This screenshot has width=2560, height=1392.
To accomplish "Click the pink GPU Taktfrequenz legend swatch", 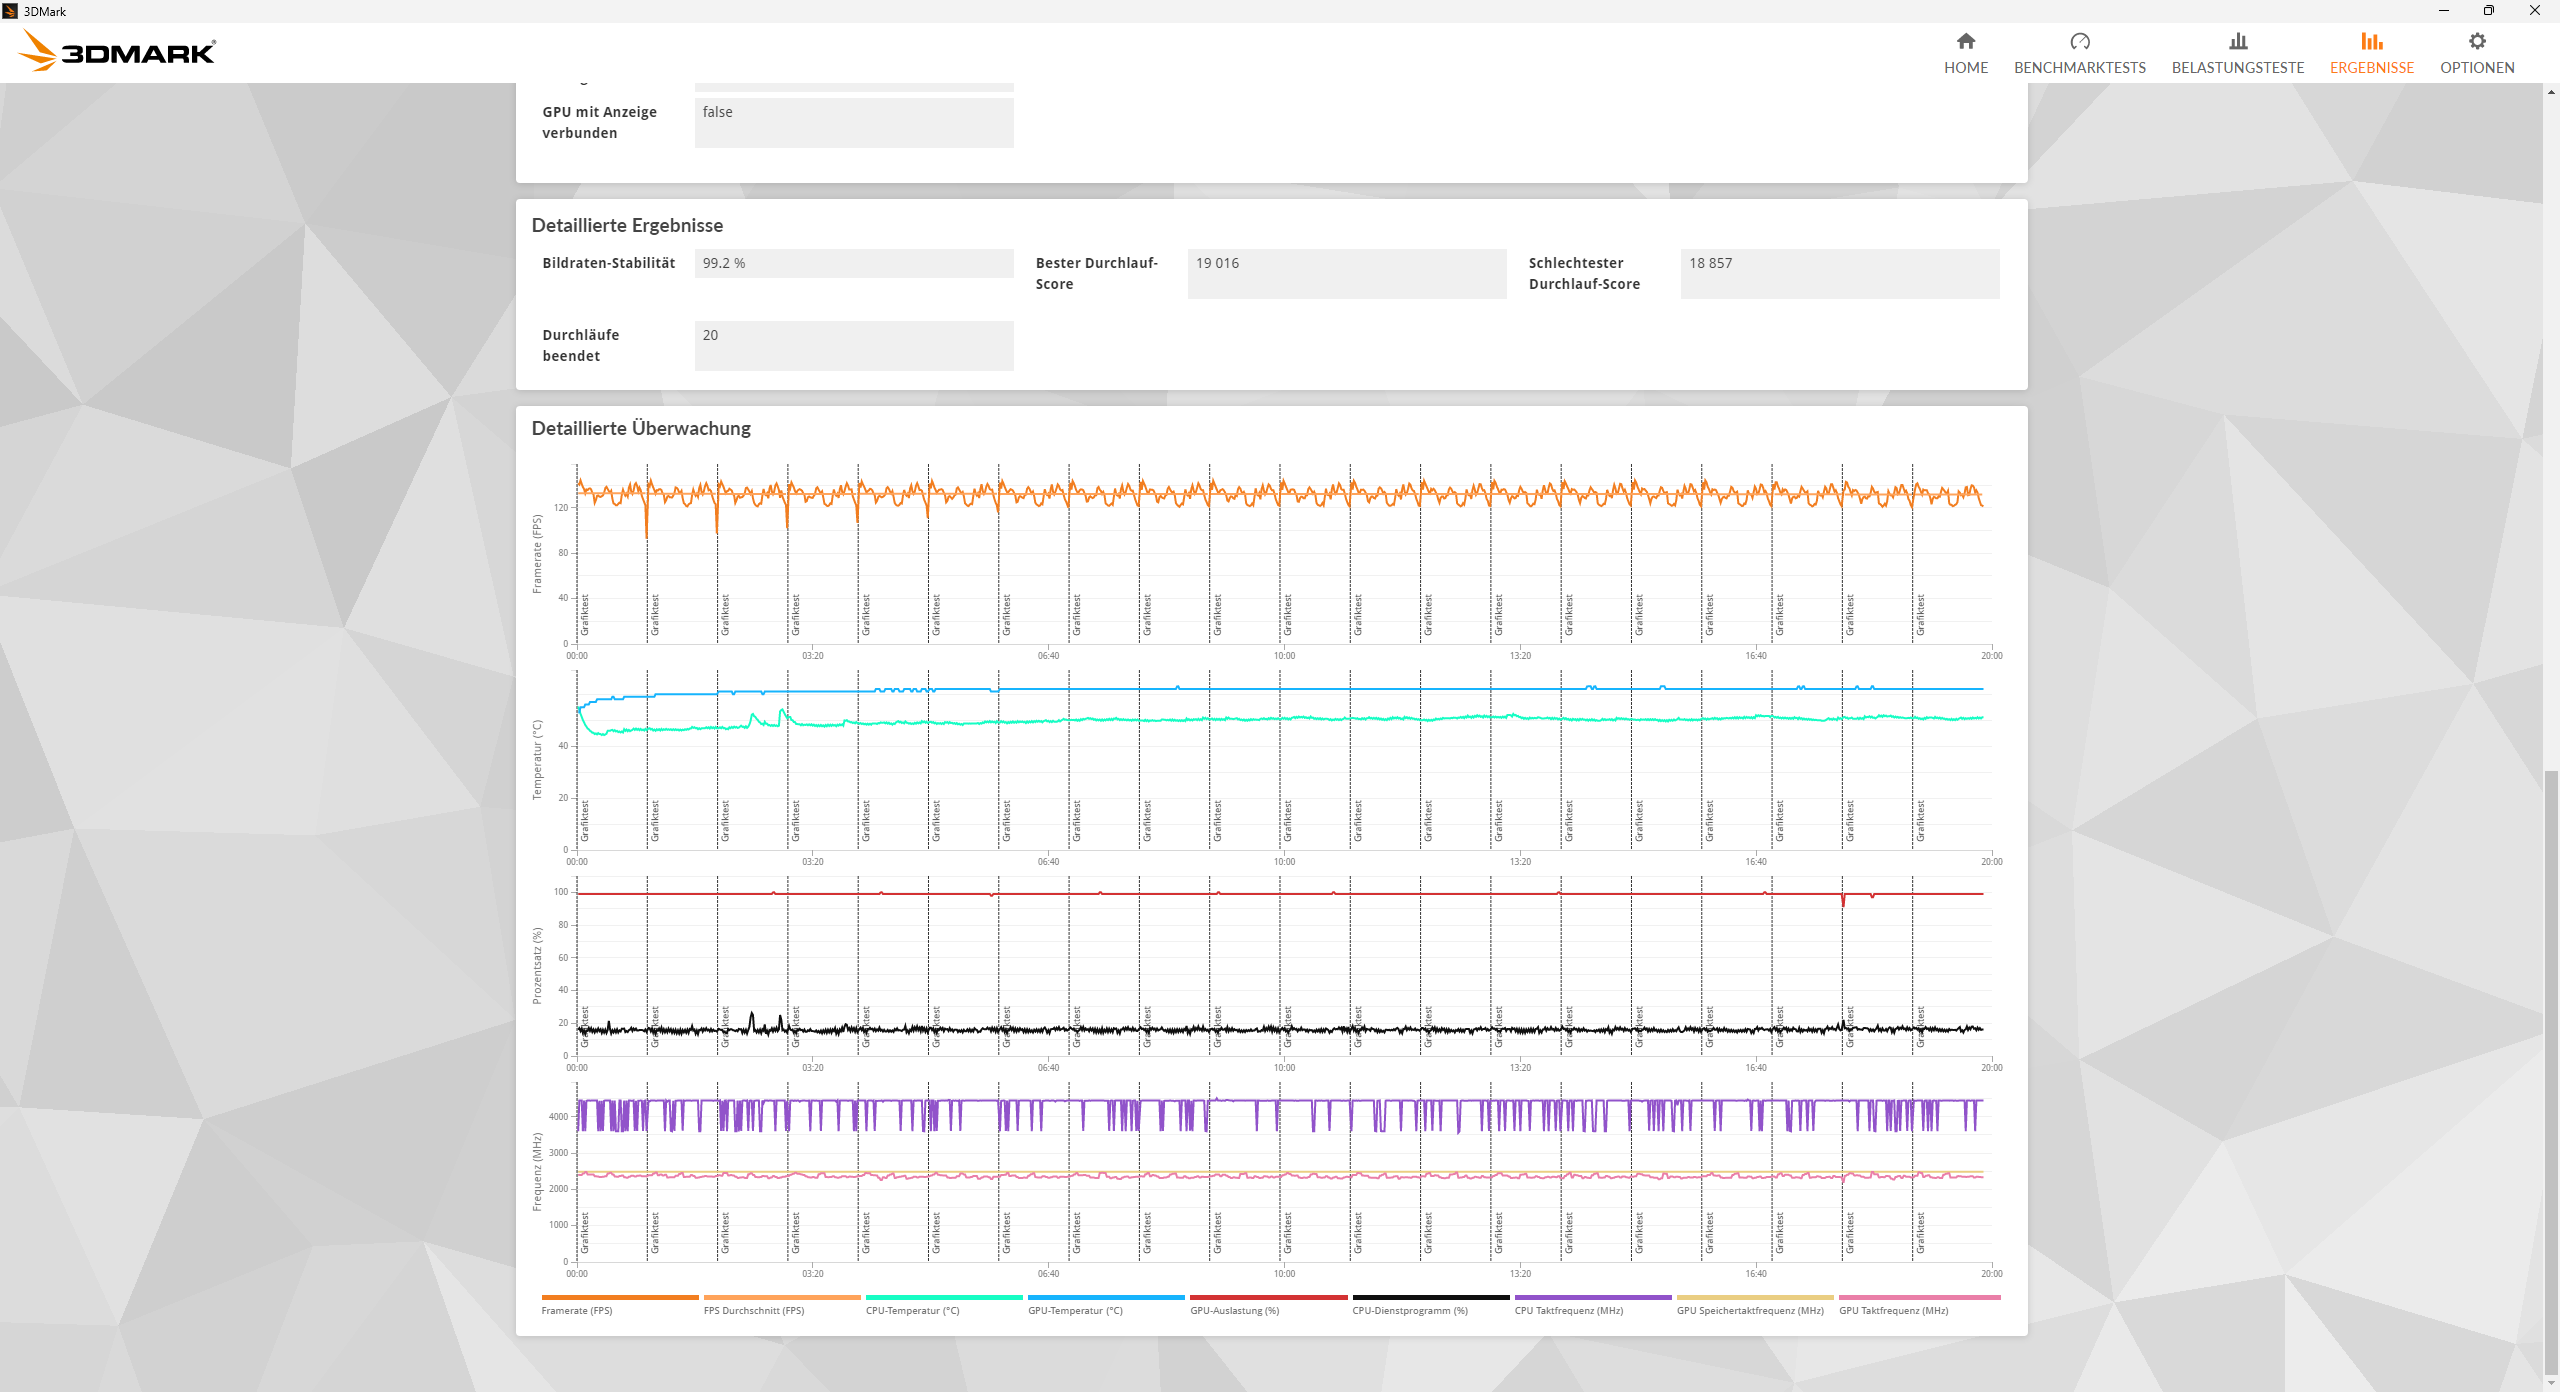I will pos(1919,1297).
